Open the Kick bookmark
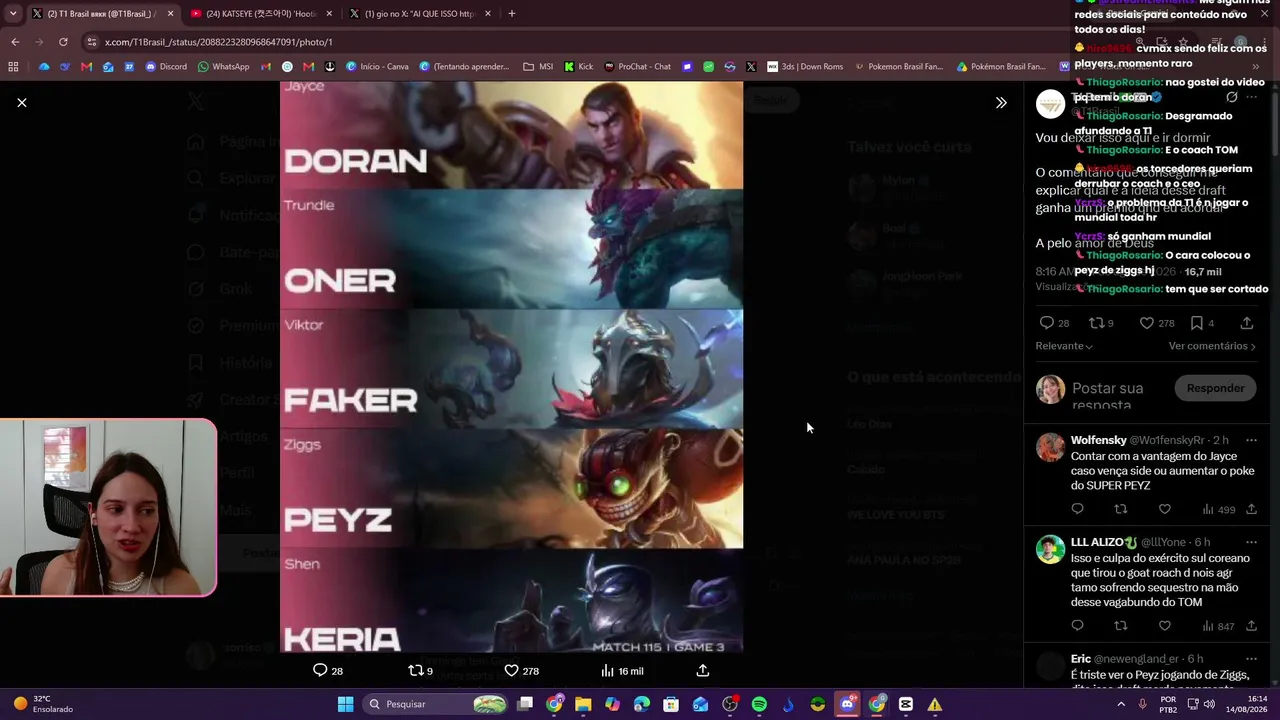This screenshot has height=720, width=1280. (x=579, y=67)
